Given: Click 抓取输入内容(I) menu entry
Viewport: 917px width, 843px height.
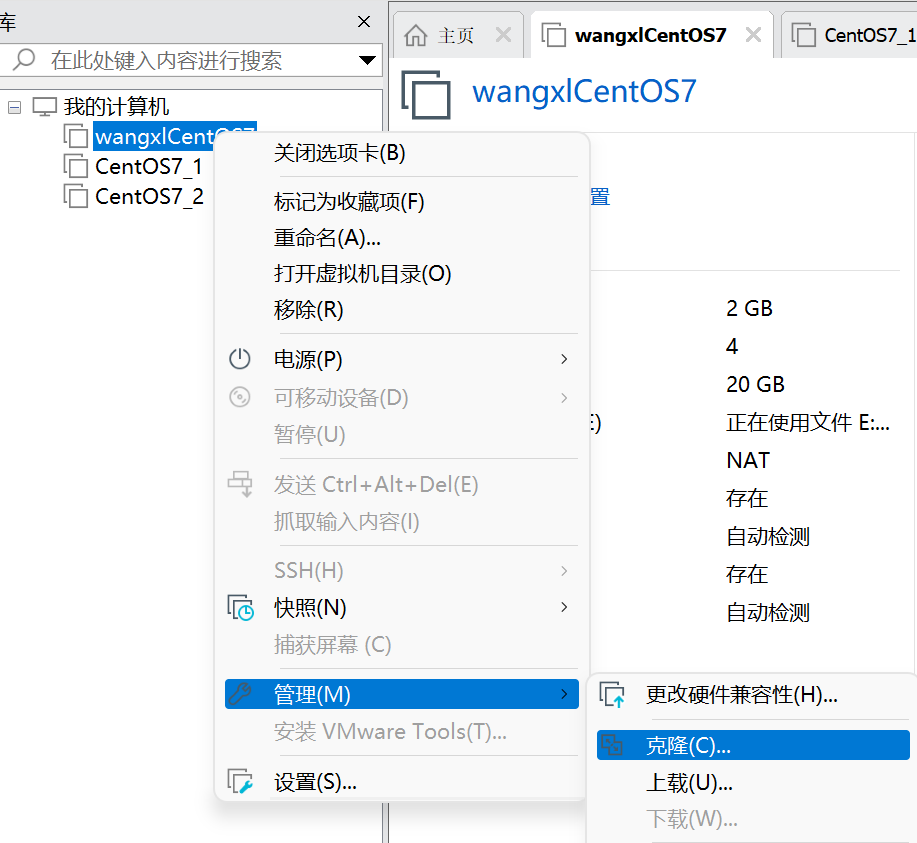Looking at the screenshot, I should [x=401, y=521].
